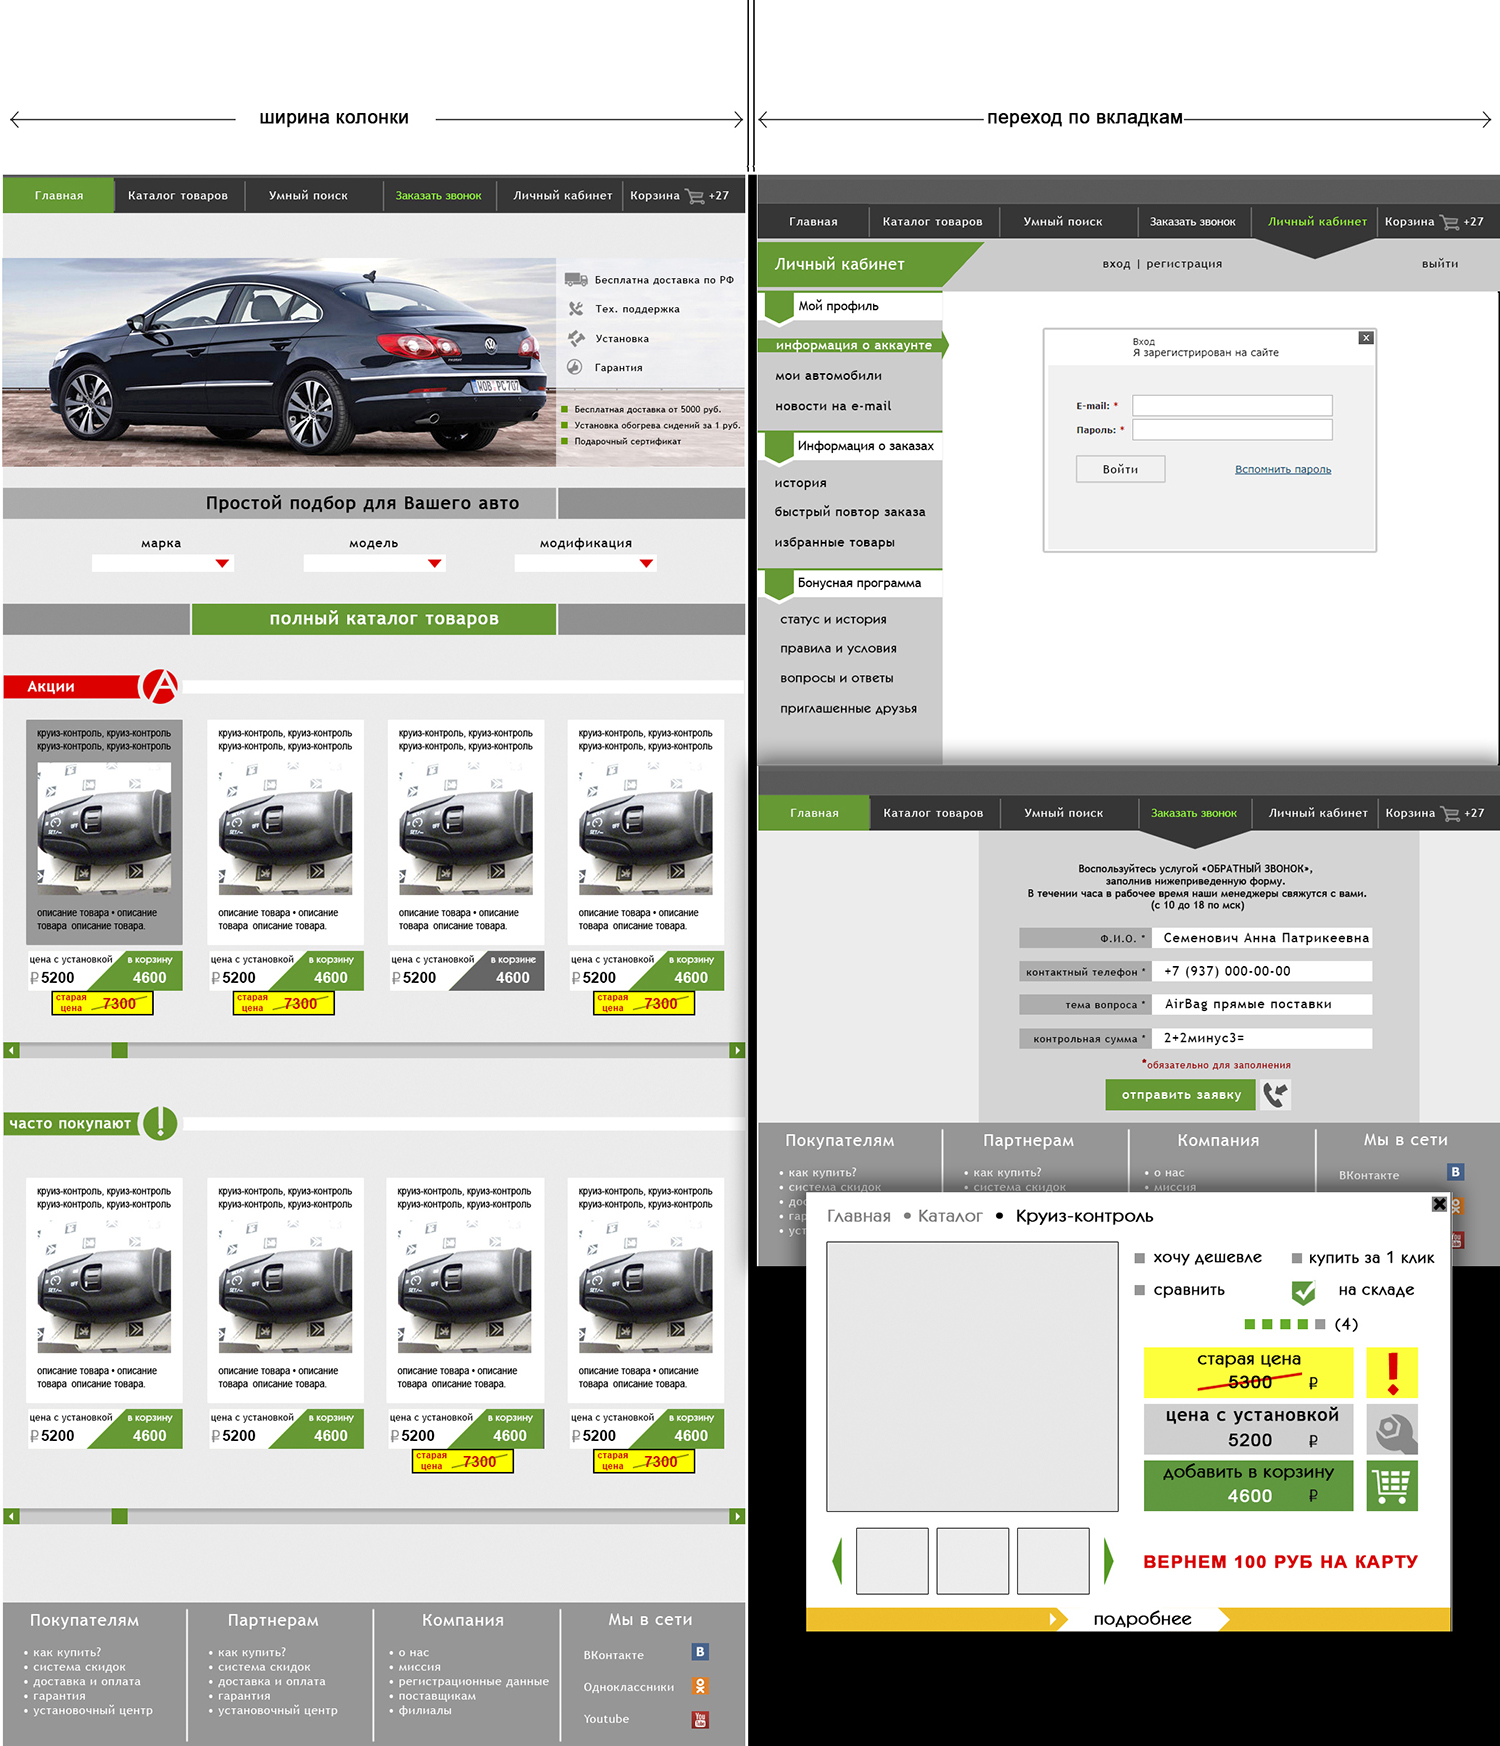Open Умный поиск in the homepage navigation
1500x1746 pixels.
coord(308,196)
